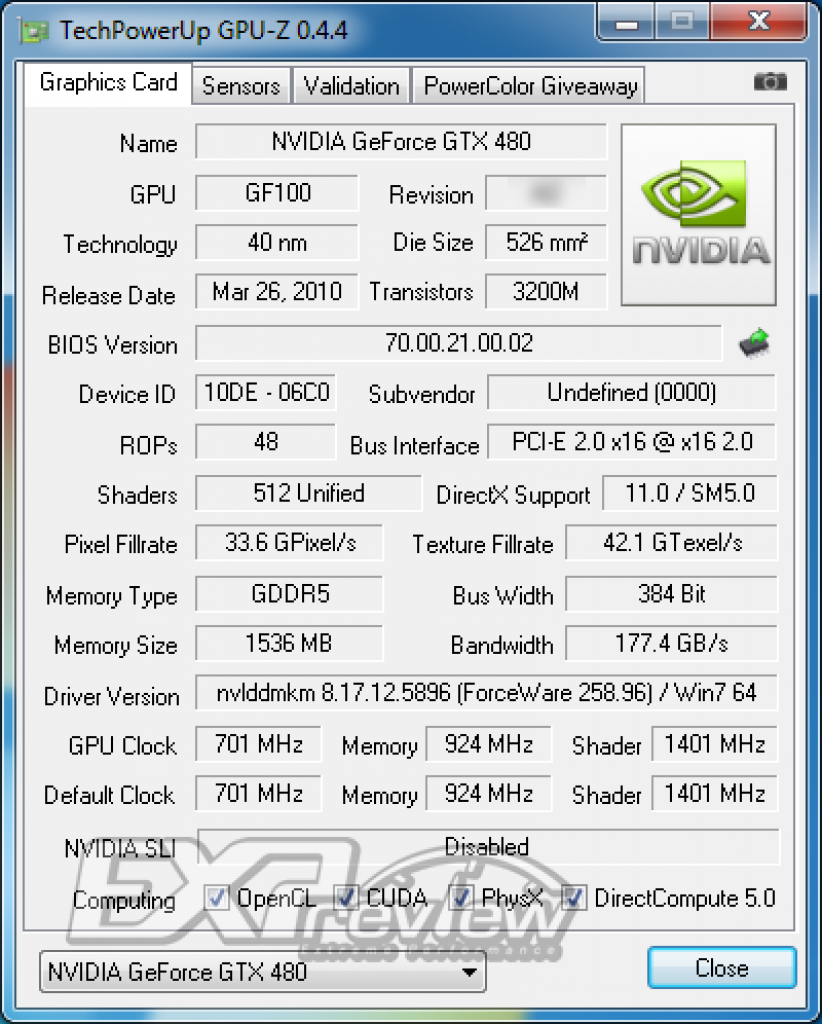
Task: Click the Driver Version field nvlddmkm 8.17.12.5896
Action: 486,693
